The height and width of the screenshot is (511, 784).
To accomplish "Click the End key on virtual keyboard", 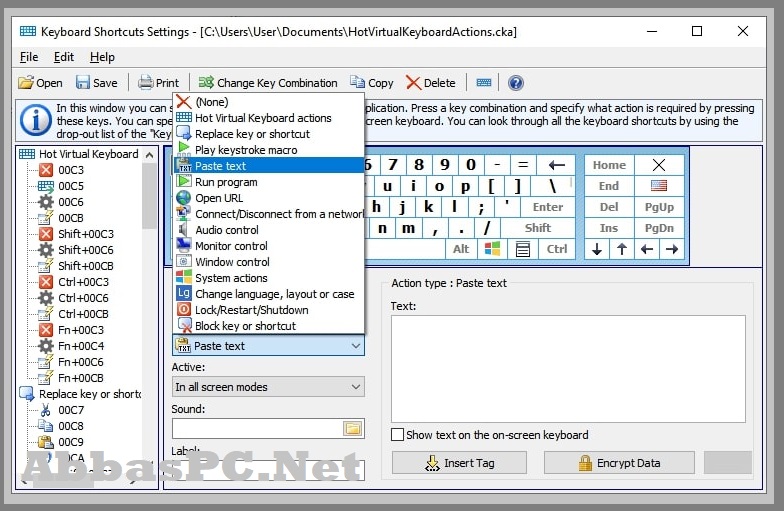I will click(x=610, y=186).
